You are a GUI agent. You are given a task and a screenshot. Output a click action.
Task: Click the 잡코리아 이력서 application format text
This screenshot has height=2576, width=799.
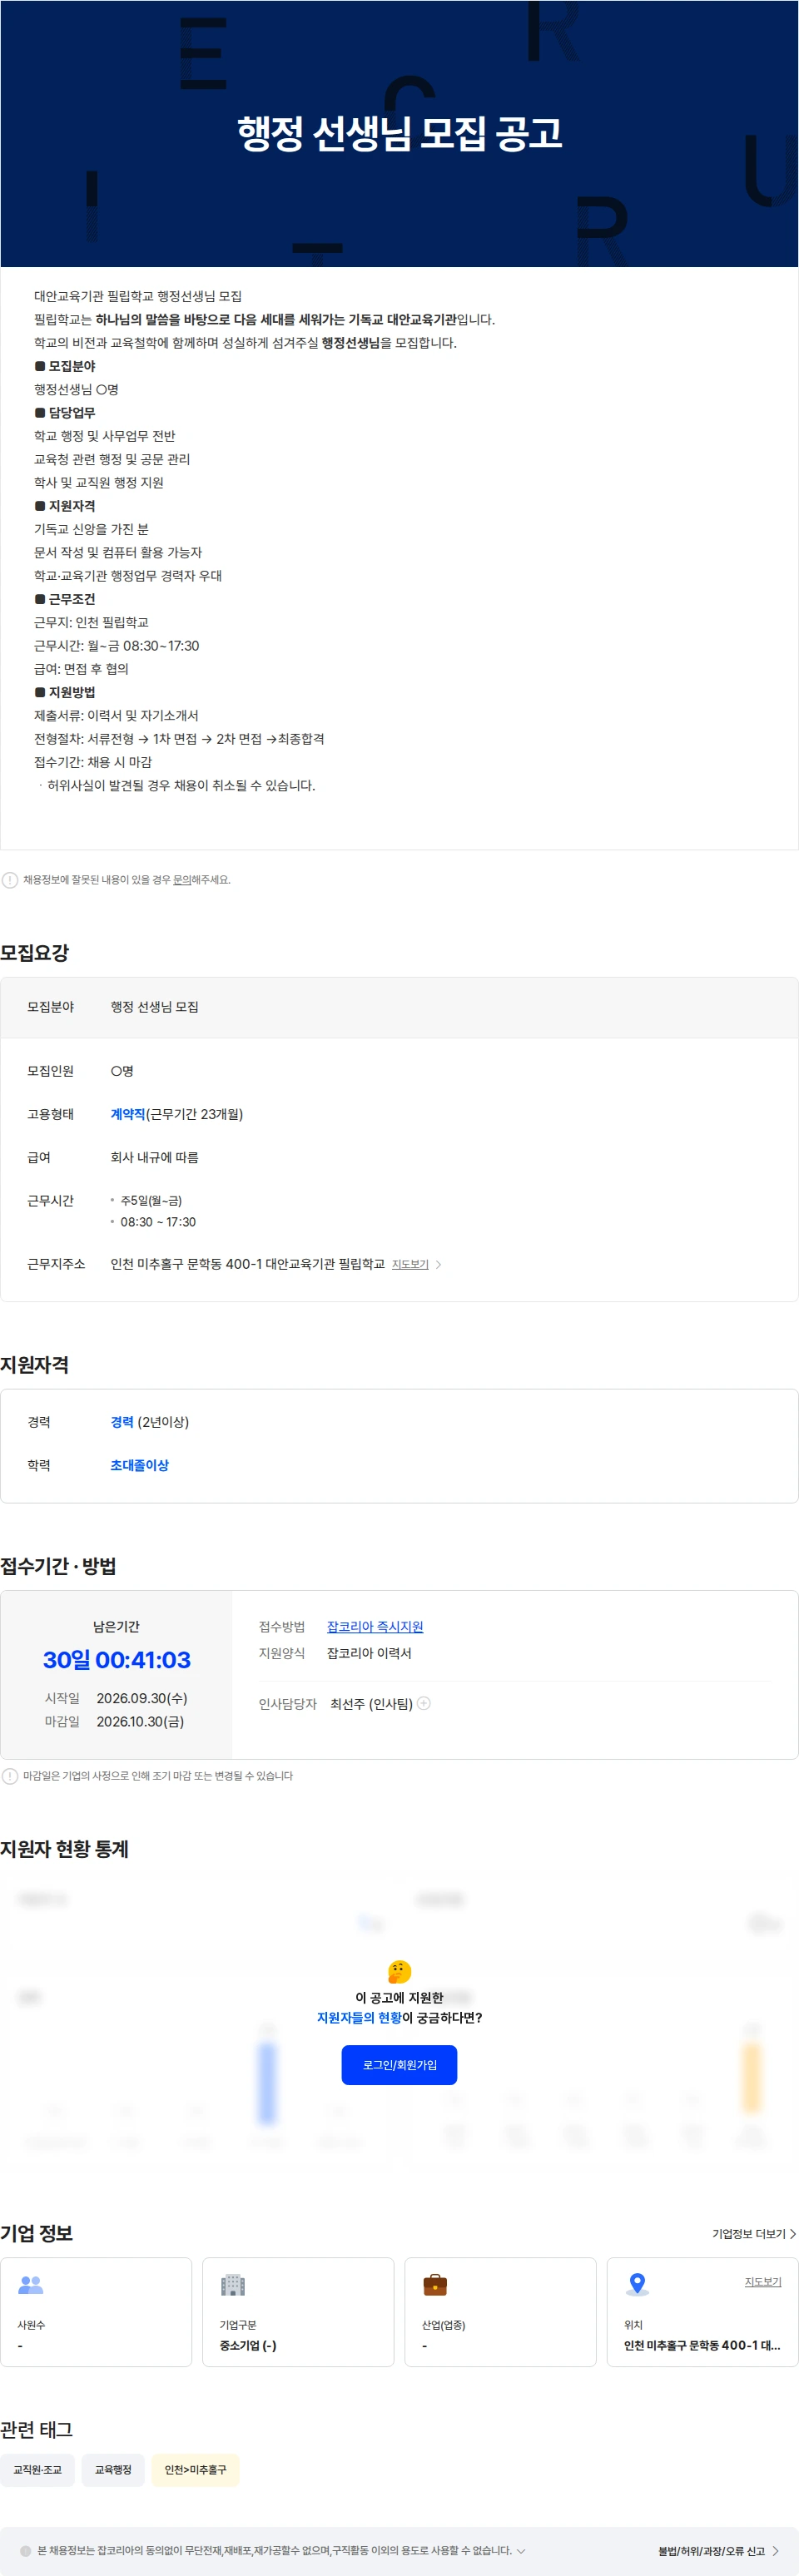coord(369,1653)
